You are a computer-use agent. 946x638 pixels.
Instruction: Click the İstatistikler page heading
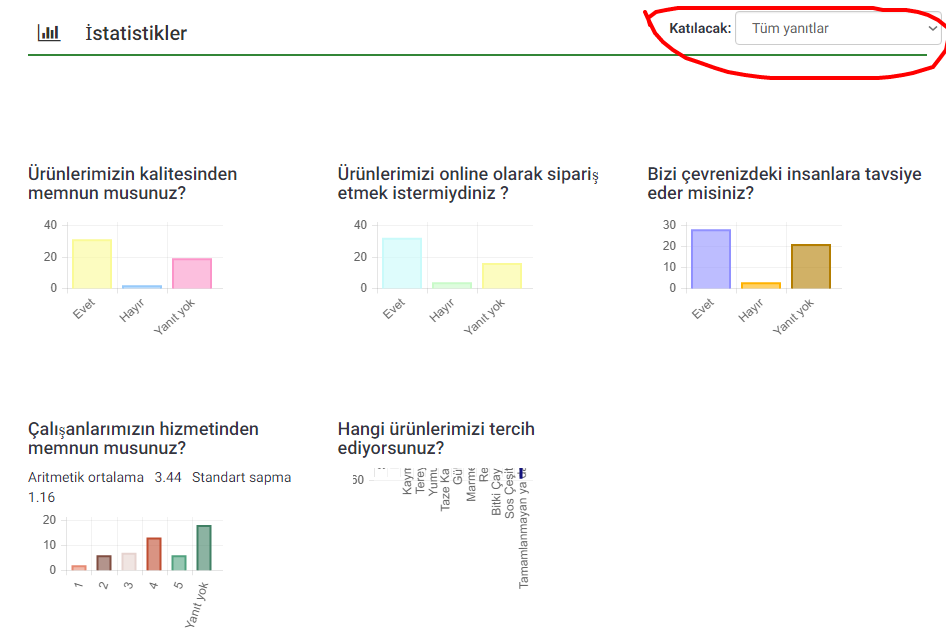click(136, 33)
